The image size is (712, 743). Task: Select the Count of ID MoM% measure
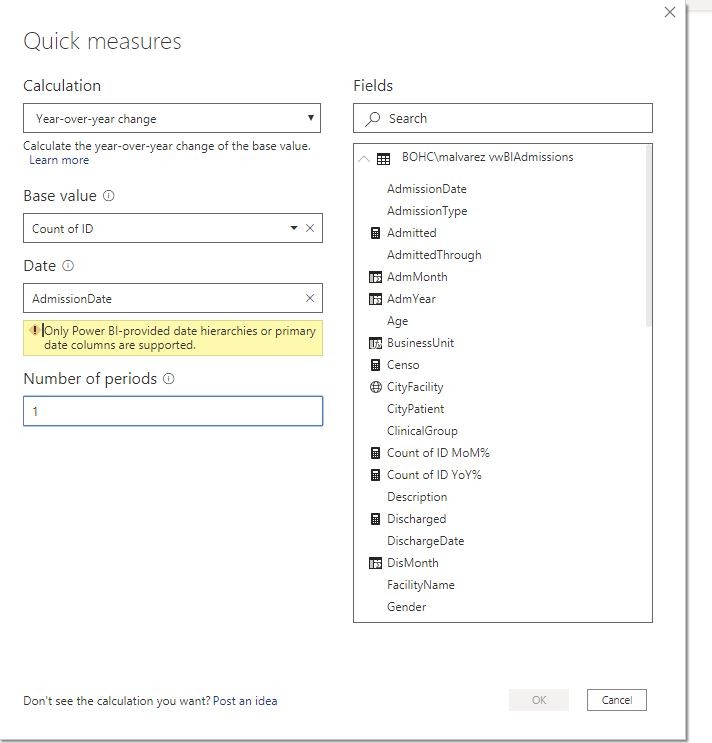438,453
